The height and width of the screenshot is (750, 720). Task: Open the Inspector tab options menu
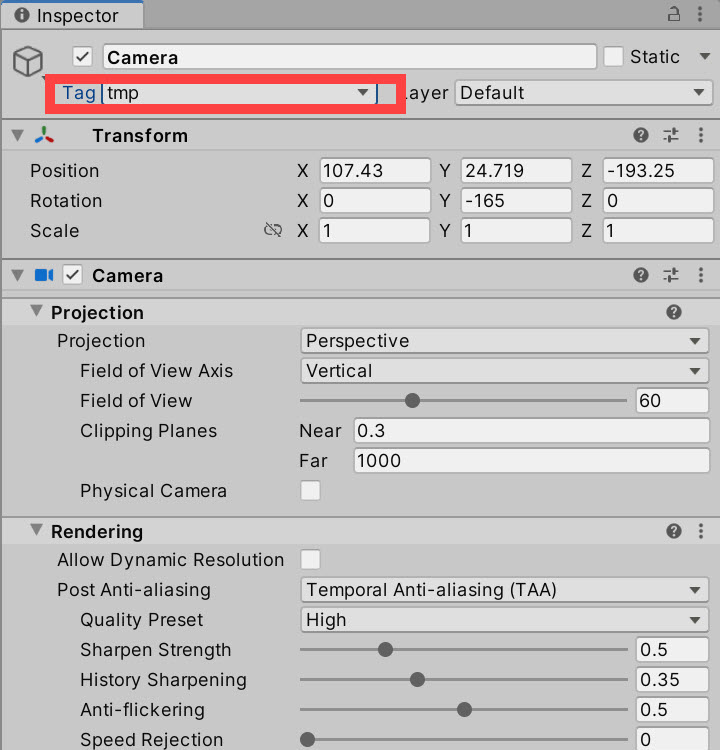point(700,14)
